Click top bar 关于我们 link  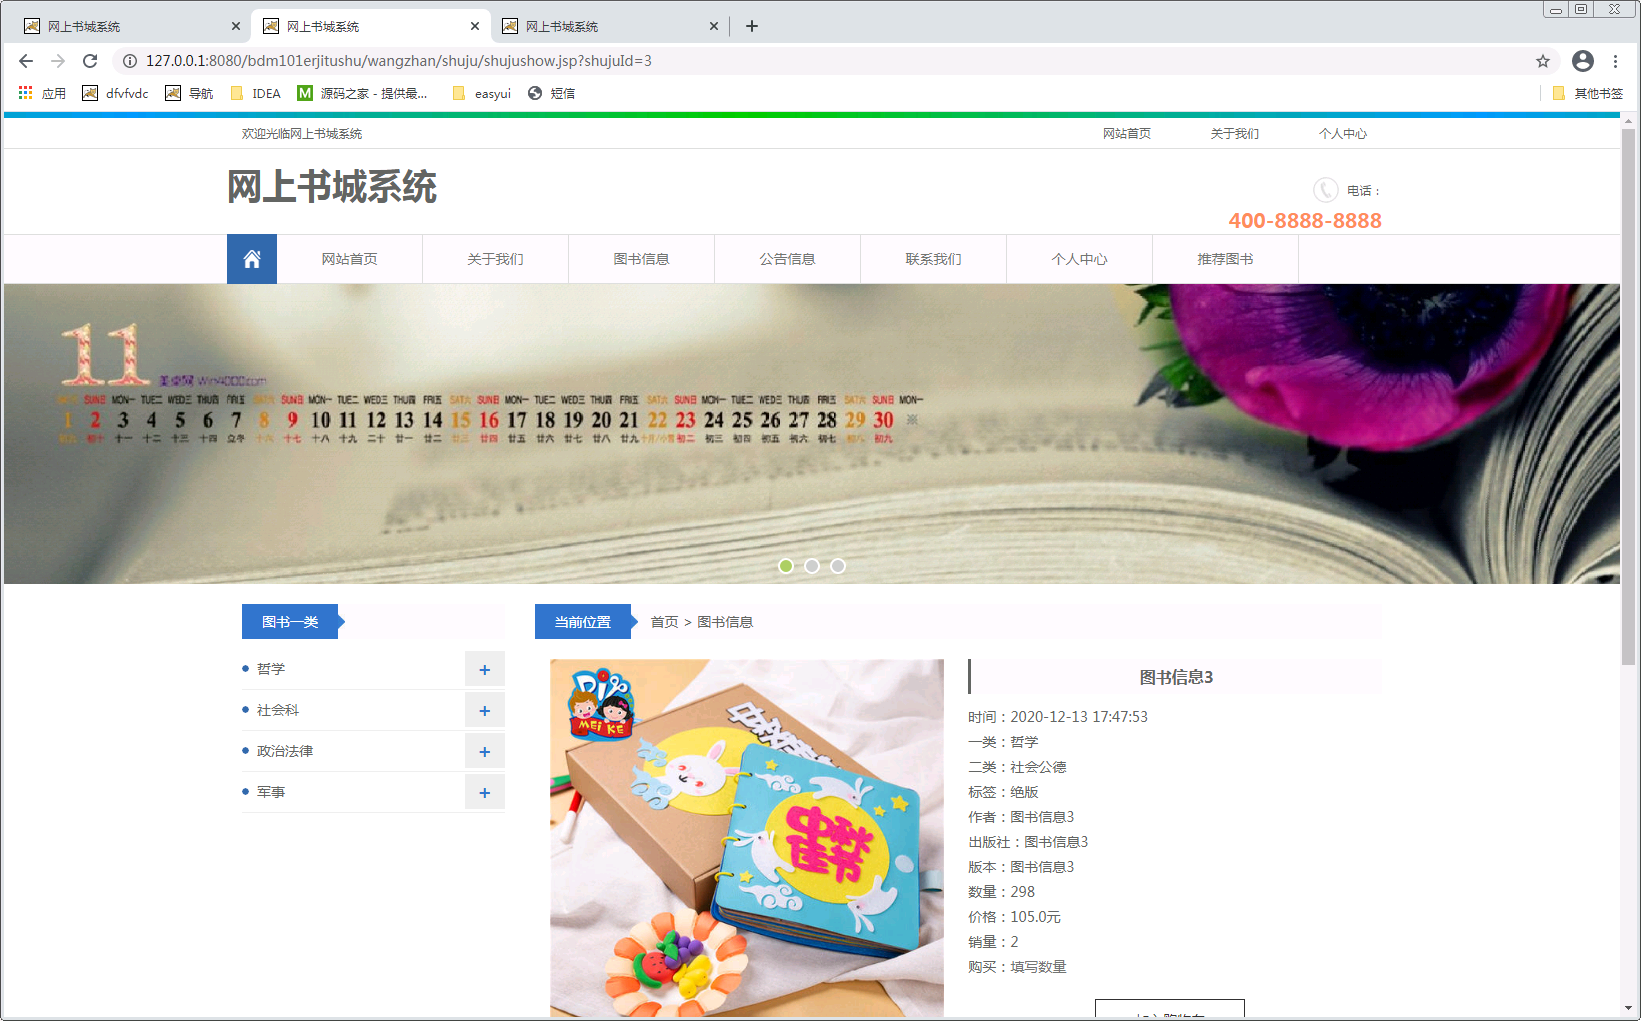click(1235, 134)
